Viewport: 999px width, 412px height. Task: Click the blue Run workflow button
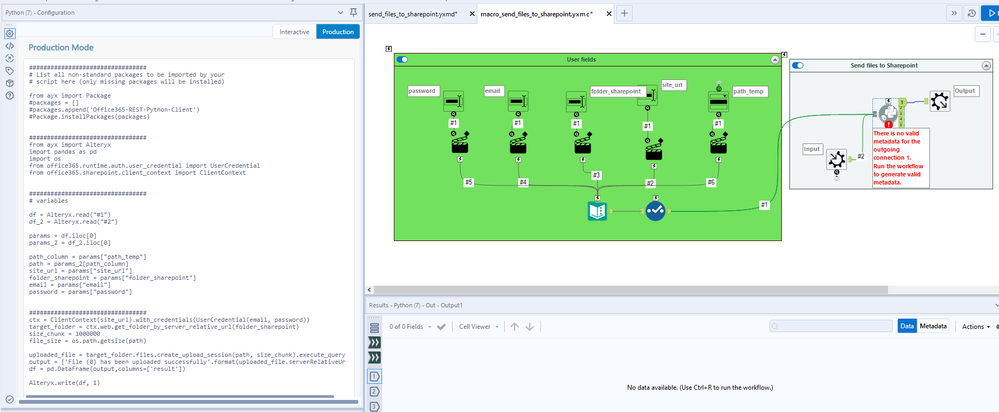tap(990, 13)
